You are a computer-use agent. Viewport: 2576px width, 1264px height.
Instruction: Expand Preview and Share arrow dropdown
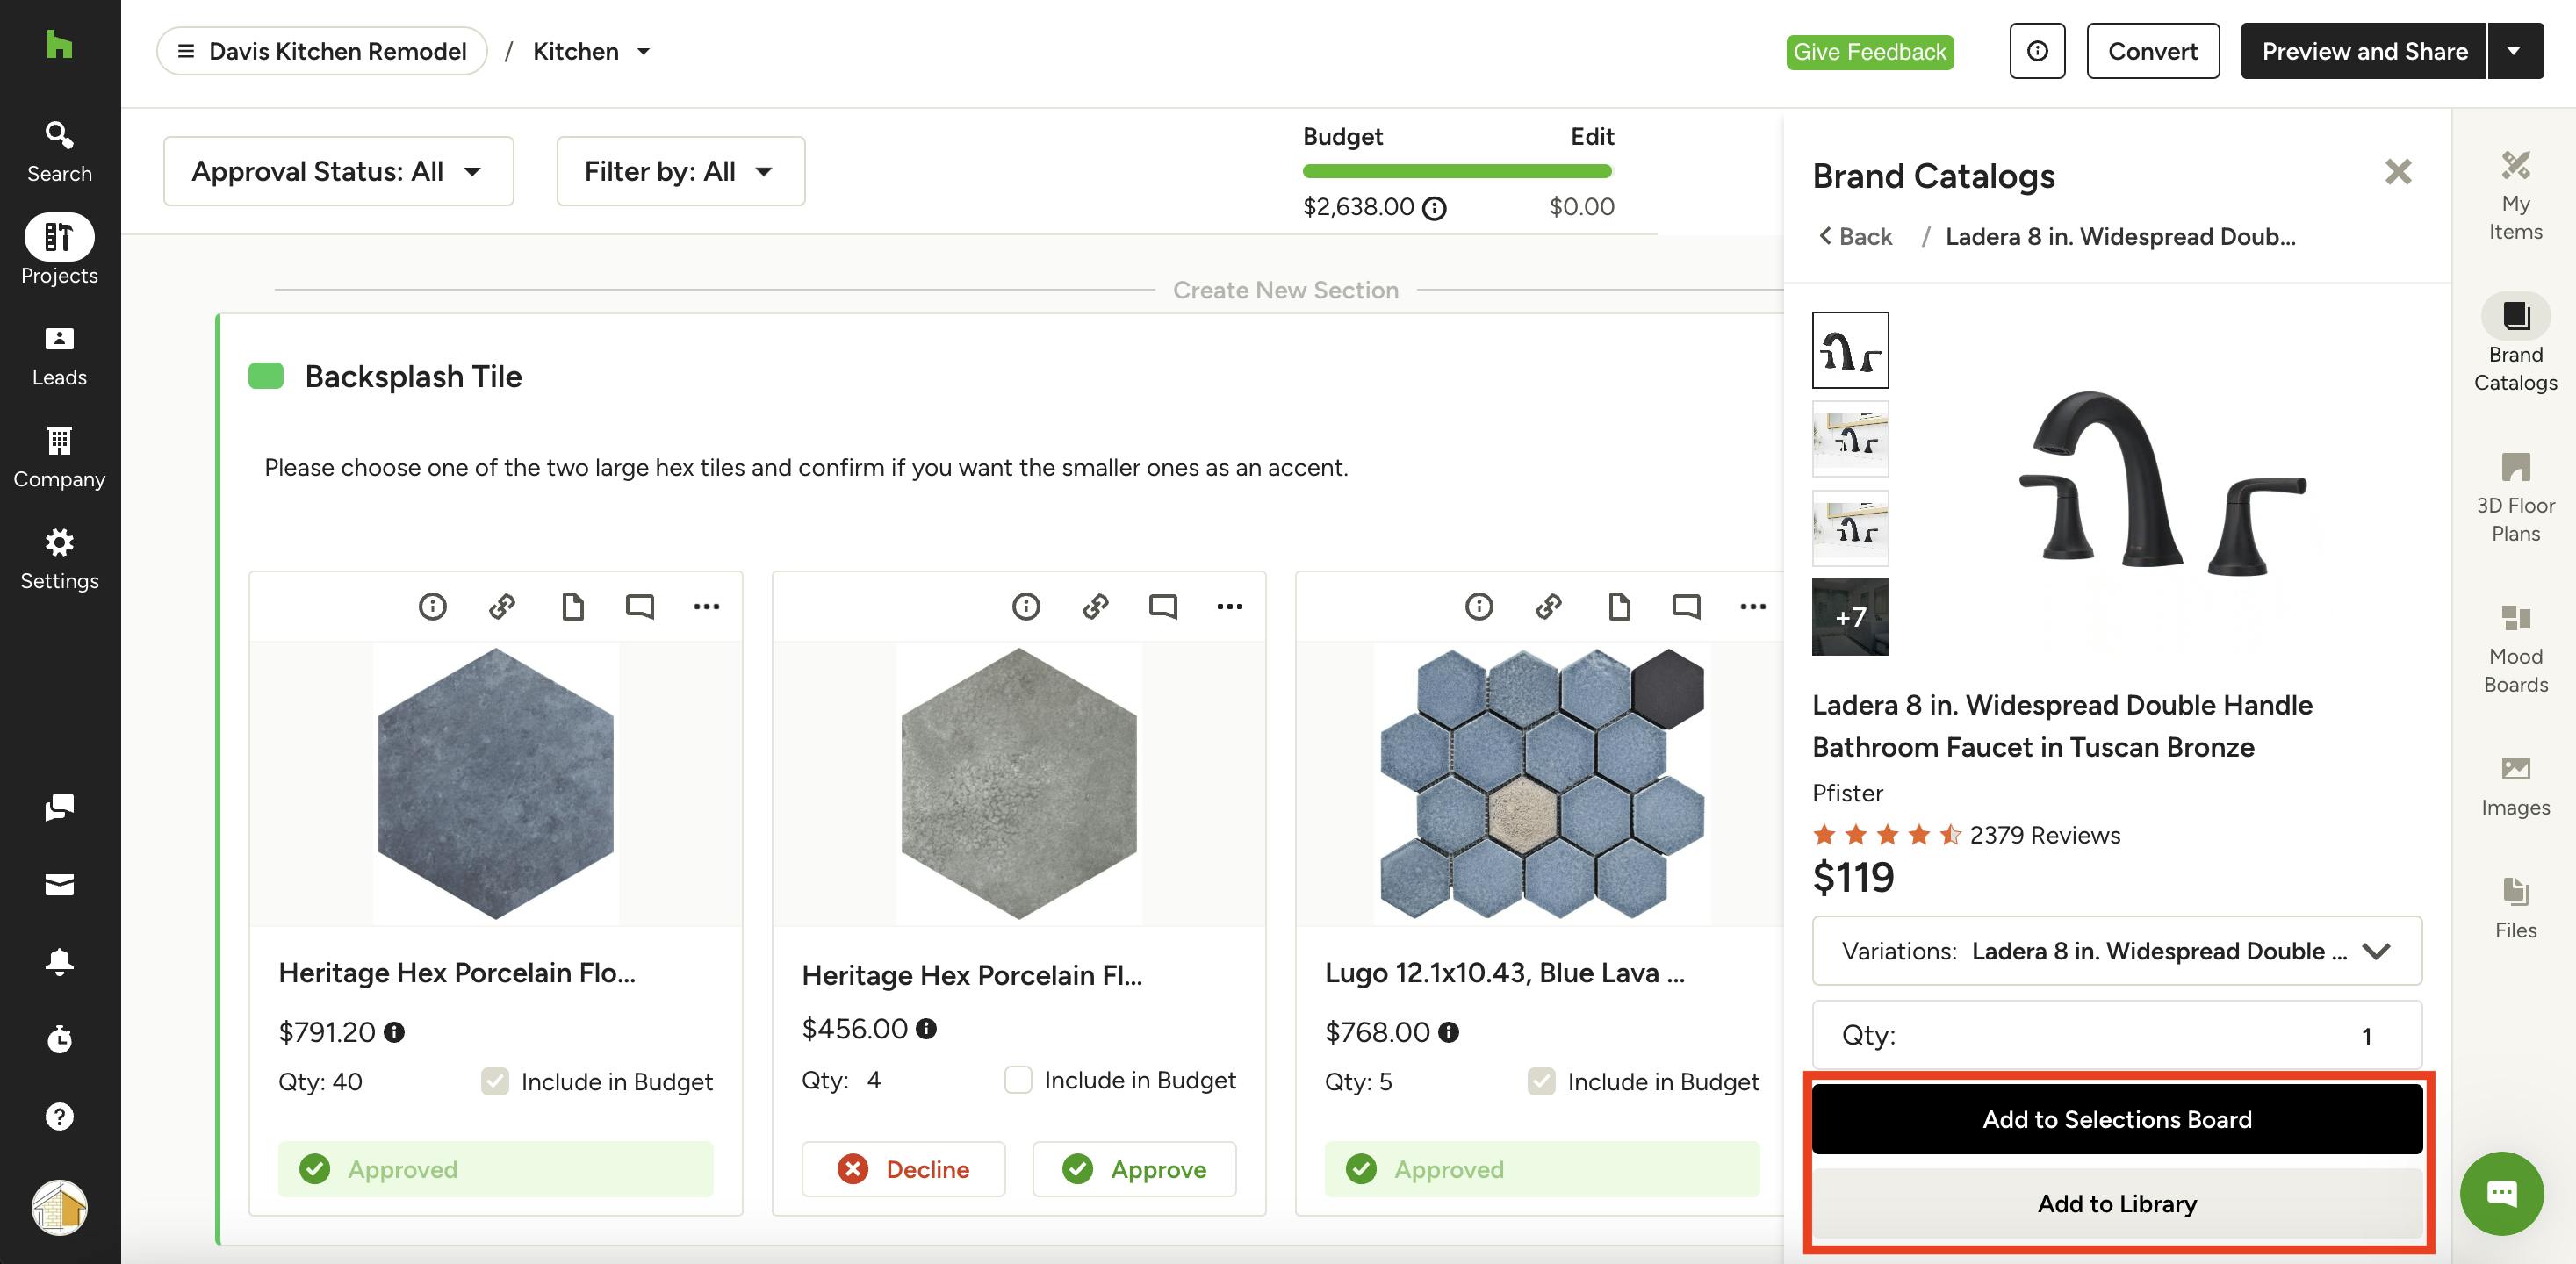coord(2514,51)
